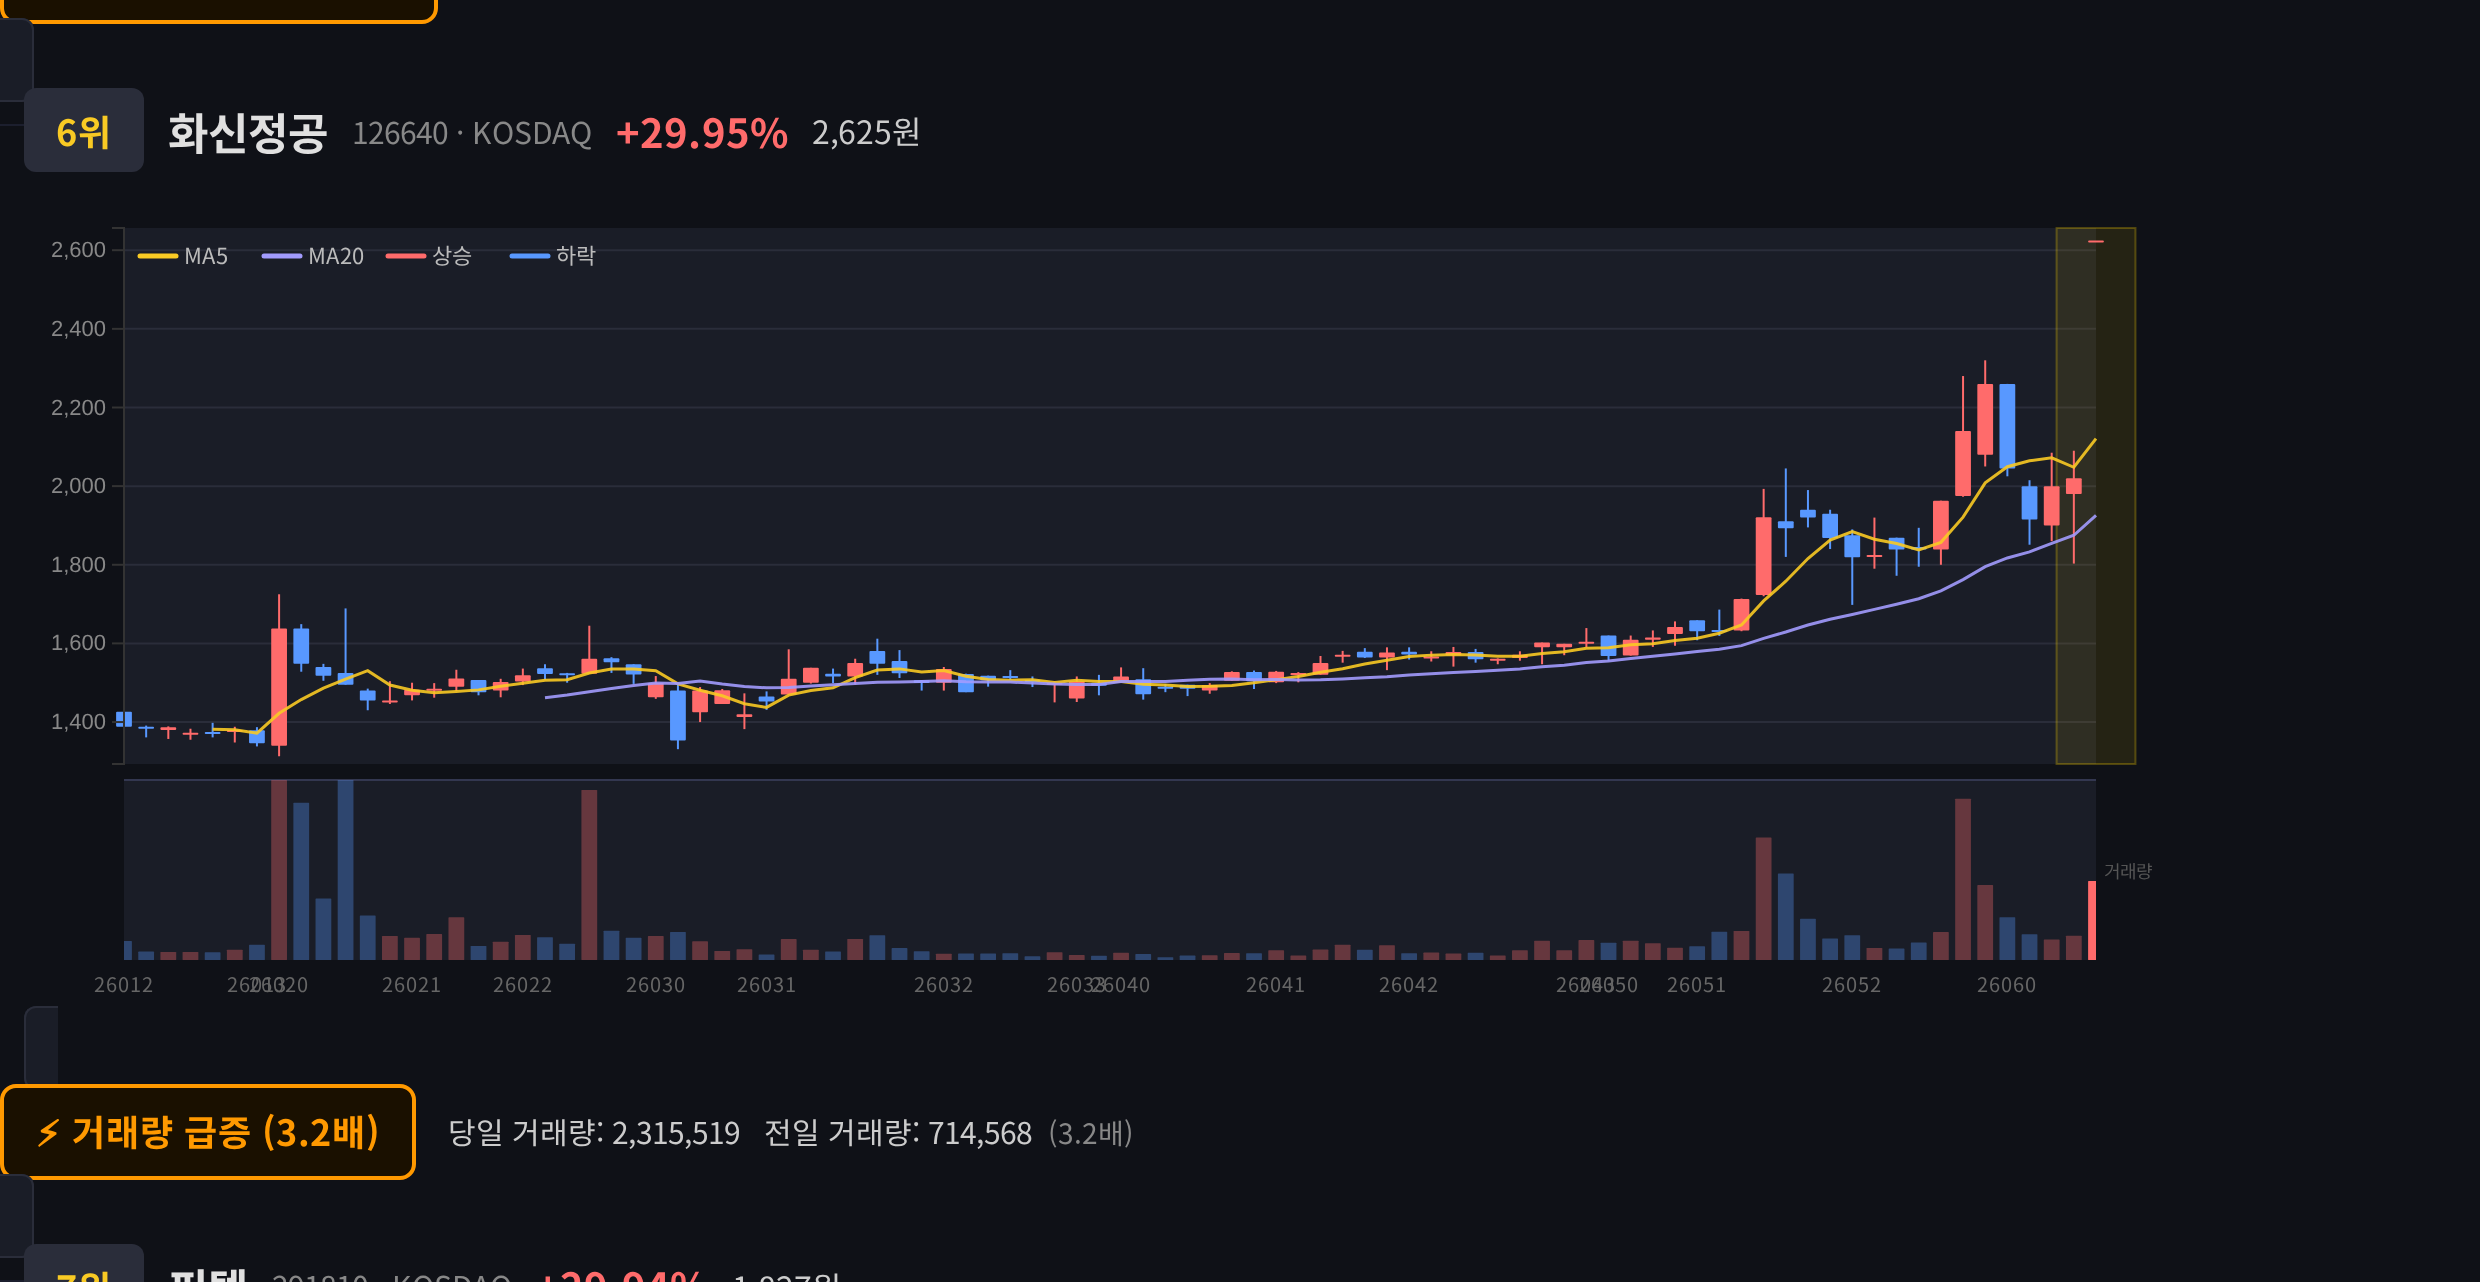Click the 2,600 price axis label
The height and width of the screenshot is (1282, 2480).
(78, 250)
